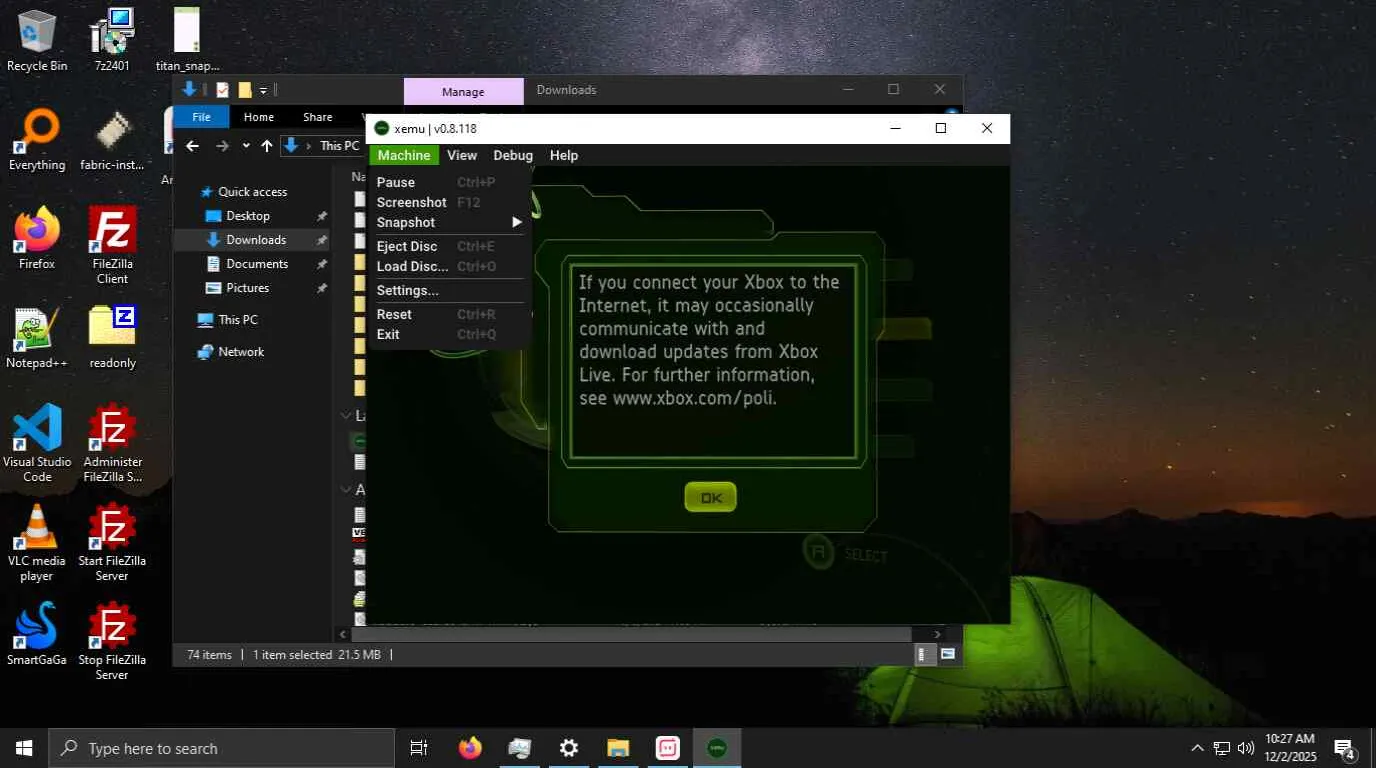Image resolution: width=1376 pixels, height=768 pixels.
Task: Click the xemu icon on the taskbar
Action: pyautogui.click(x=717, y=748)
